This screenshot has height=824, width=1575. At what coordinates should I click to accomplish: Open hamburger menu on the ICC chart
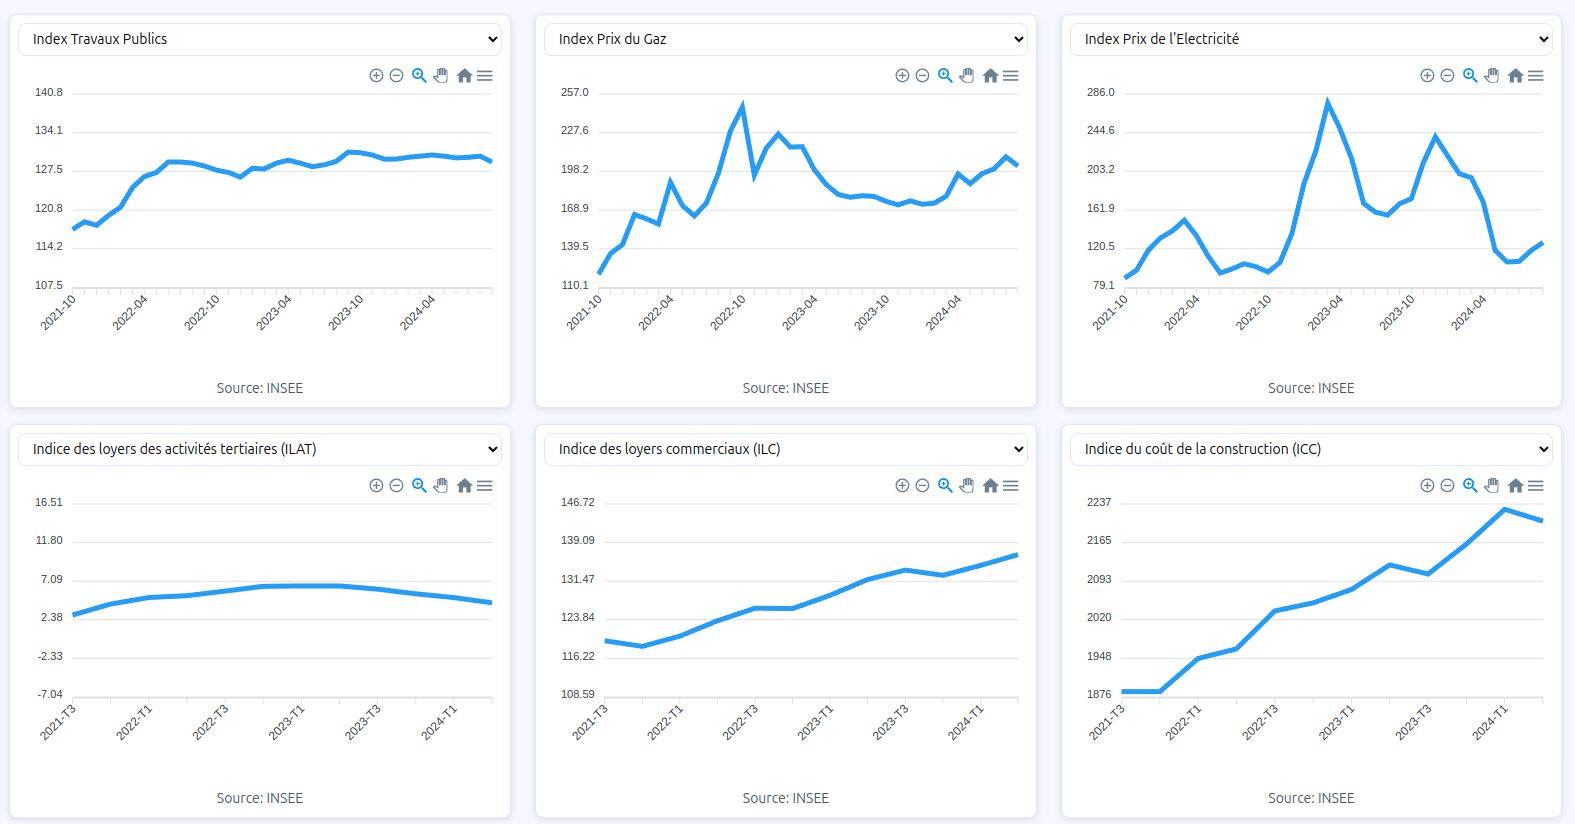1536,486
